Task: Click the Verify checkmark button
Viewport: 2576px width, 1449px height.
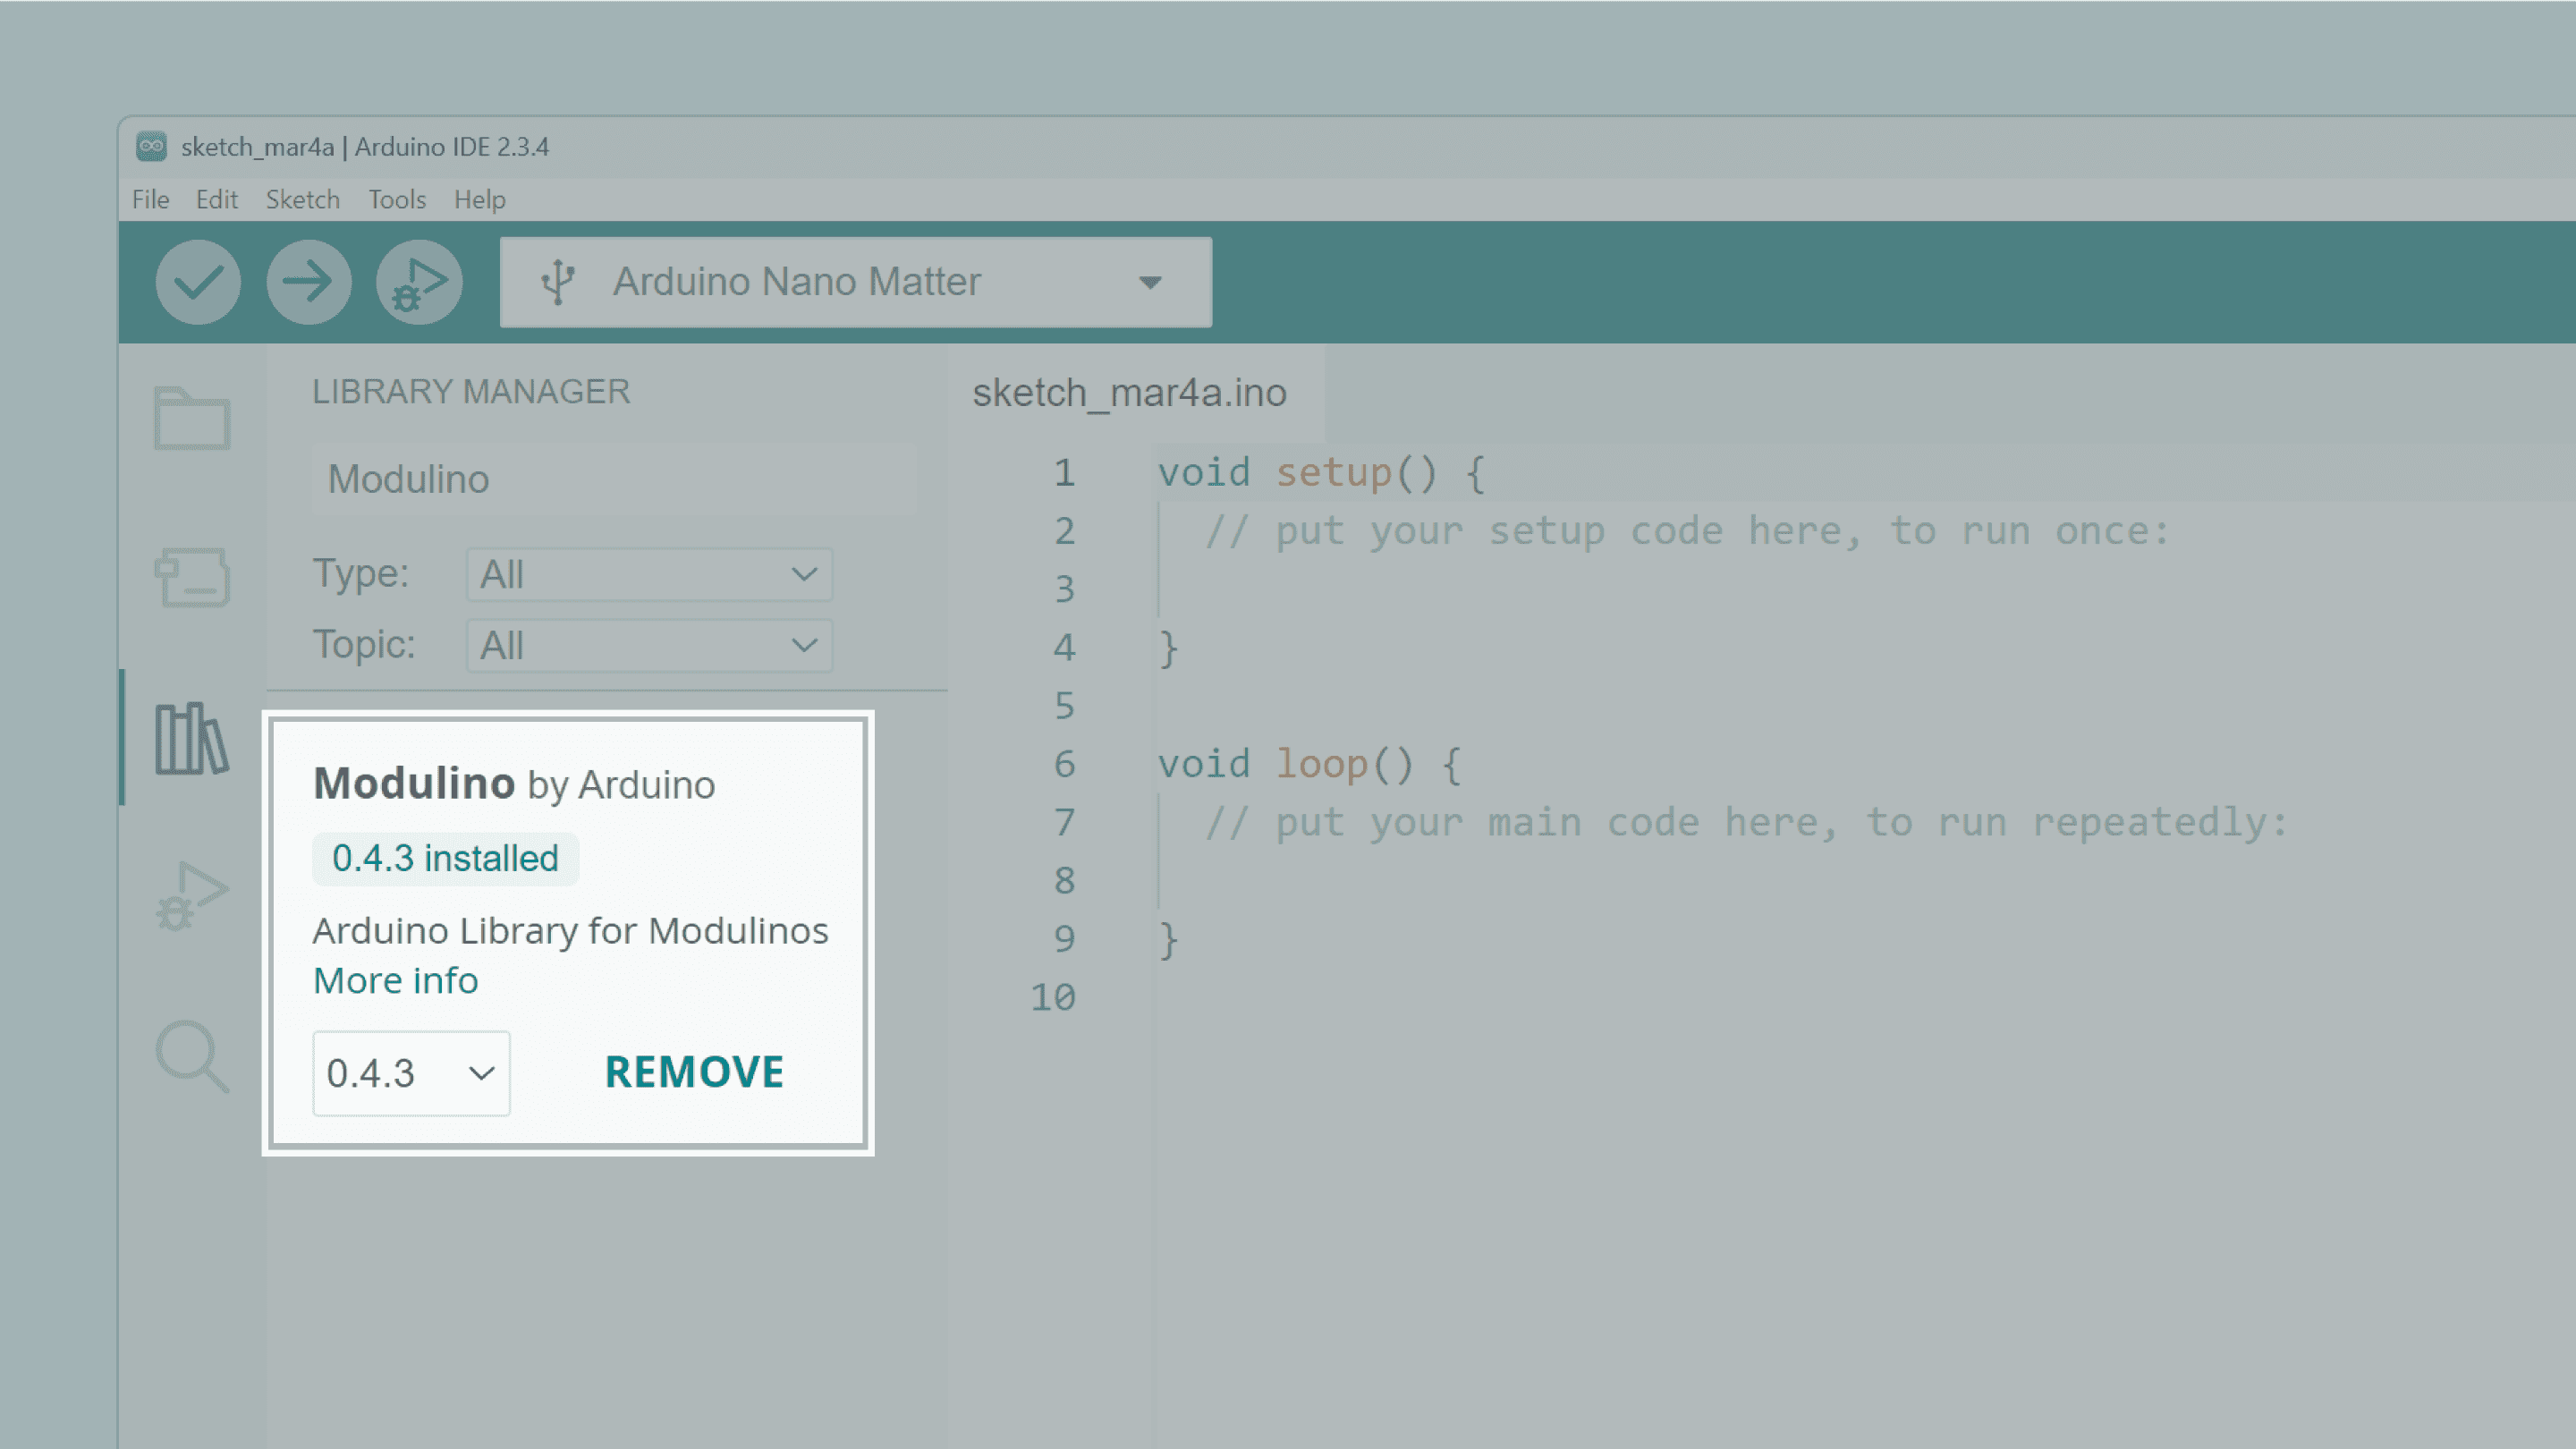Action: tap(198, 282)
